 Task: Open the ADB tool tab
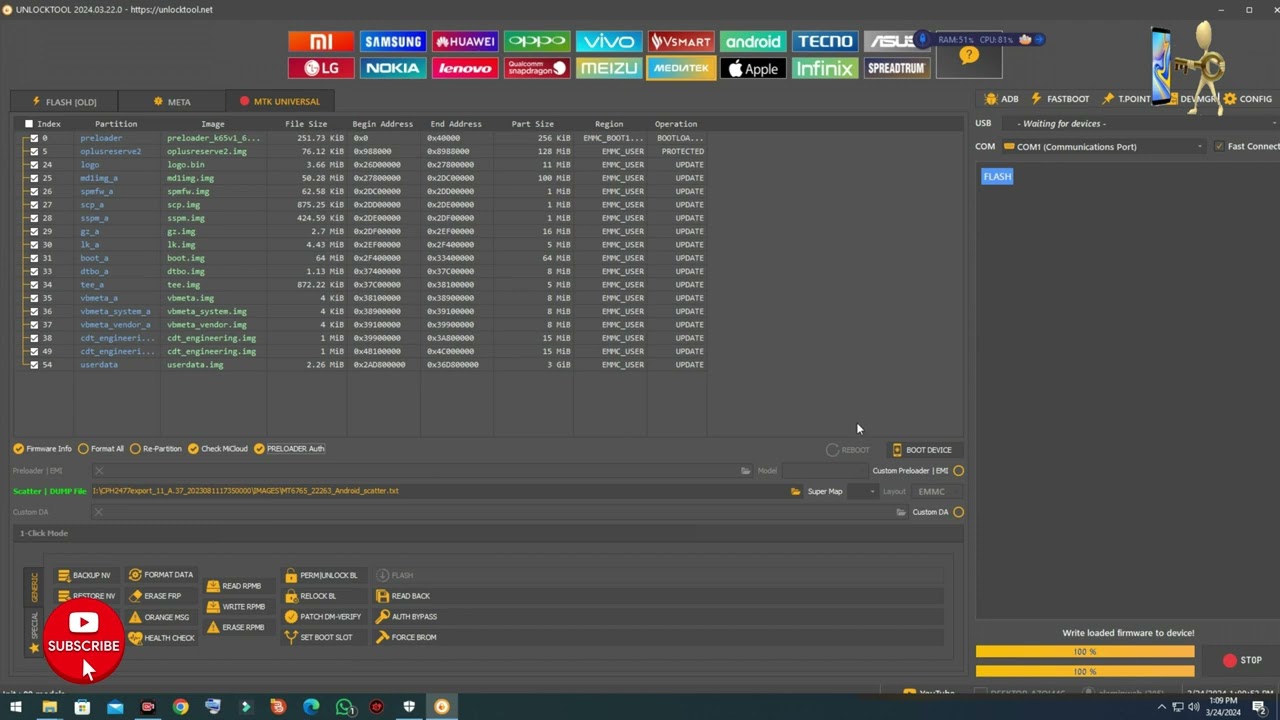[x=1001, y=99]
